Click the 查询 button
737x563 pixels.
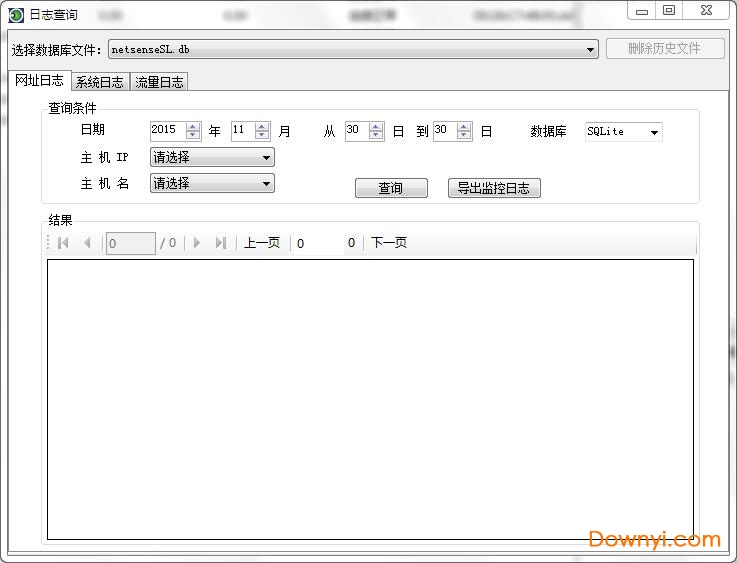(x=391, y=188)
